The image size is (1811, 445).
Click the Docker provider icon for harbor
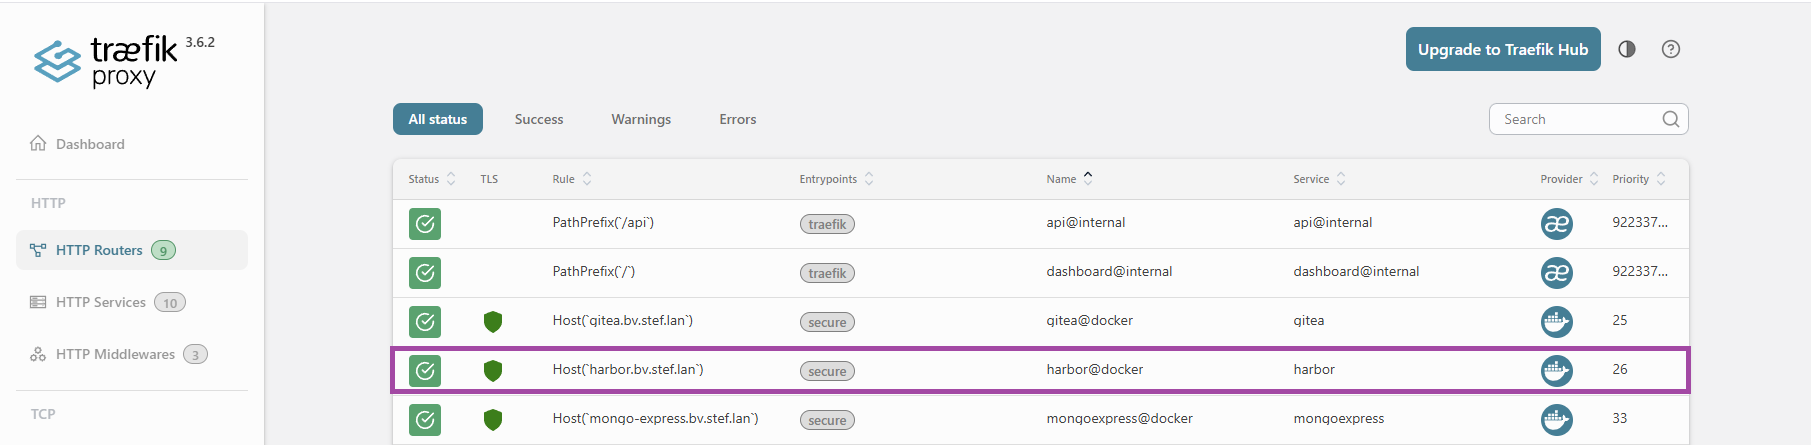(1556, 370)
